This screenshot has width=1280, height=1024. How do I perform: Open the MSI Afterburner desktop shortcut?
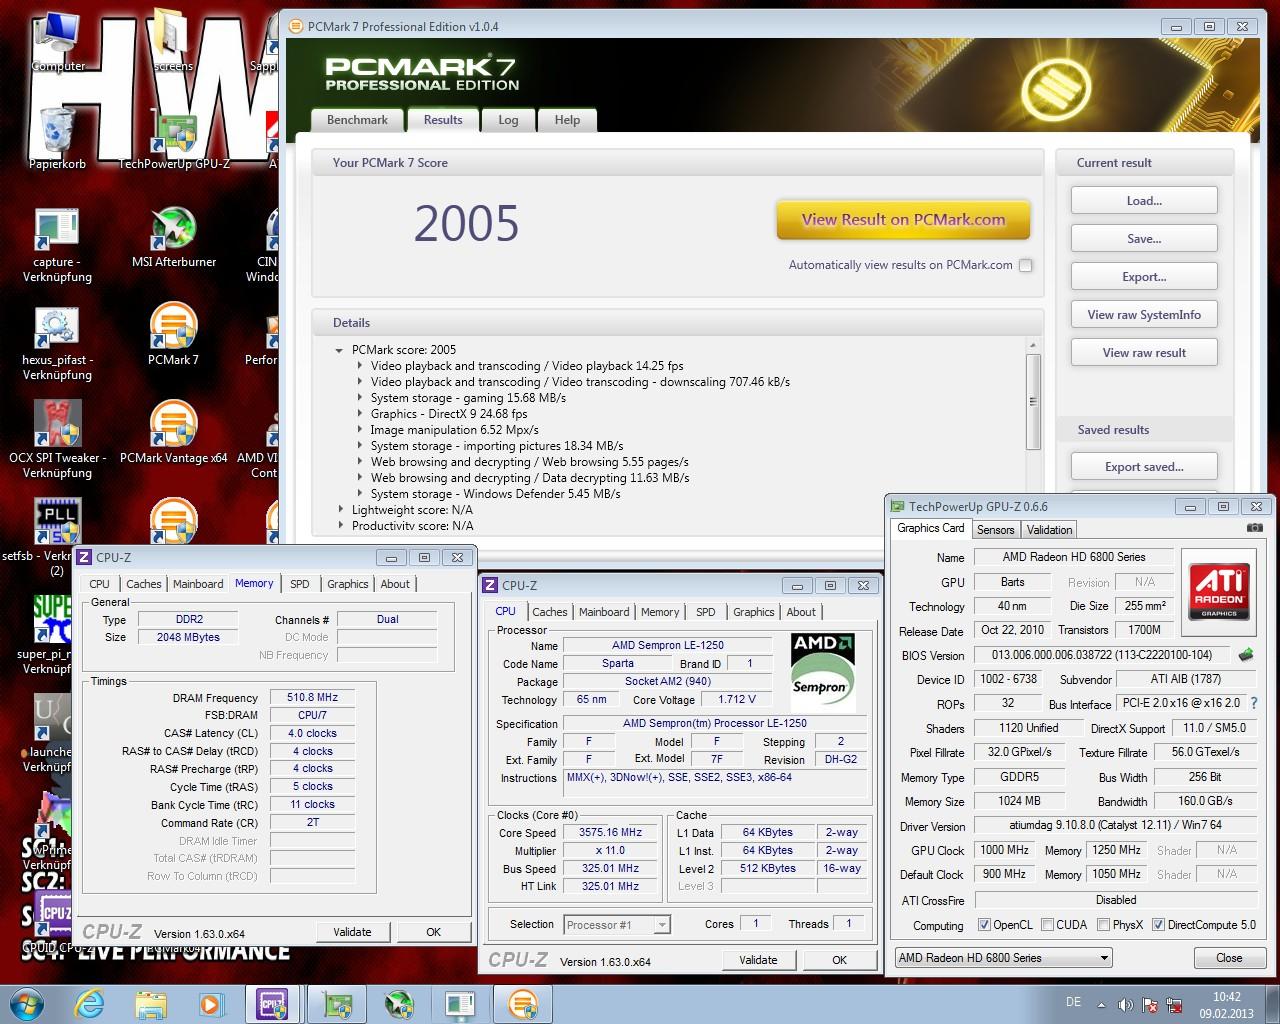pyautogui.click(x=174, y=238)
